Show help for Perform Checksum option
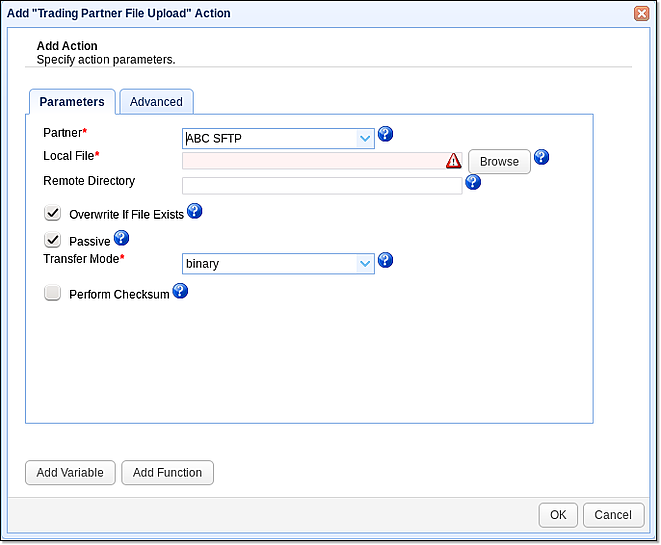 [180, 291]
